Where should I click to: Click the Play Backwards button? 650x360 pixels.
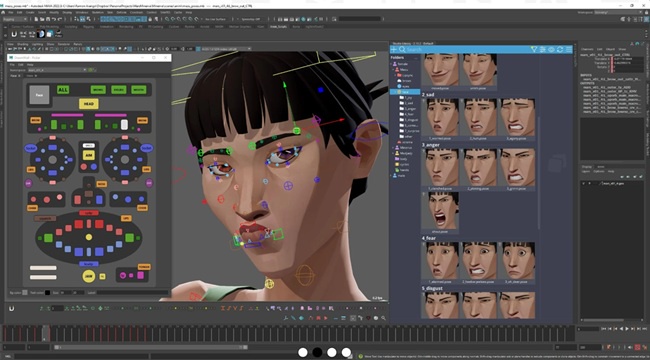pos(621,329)
